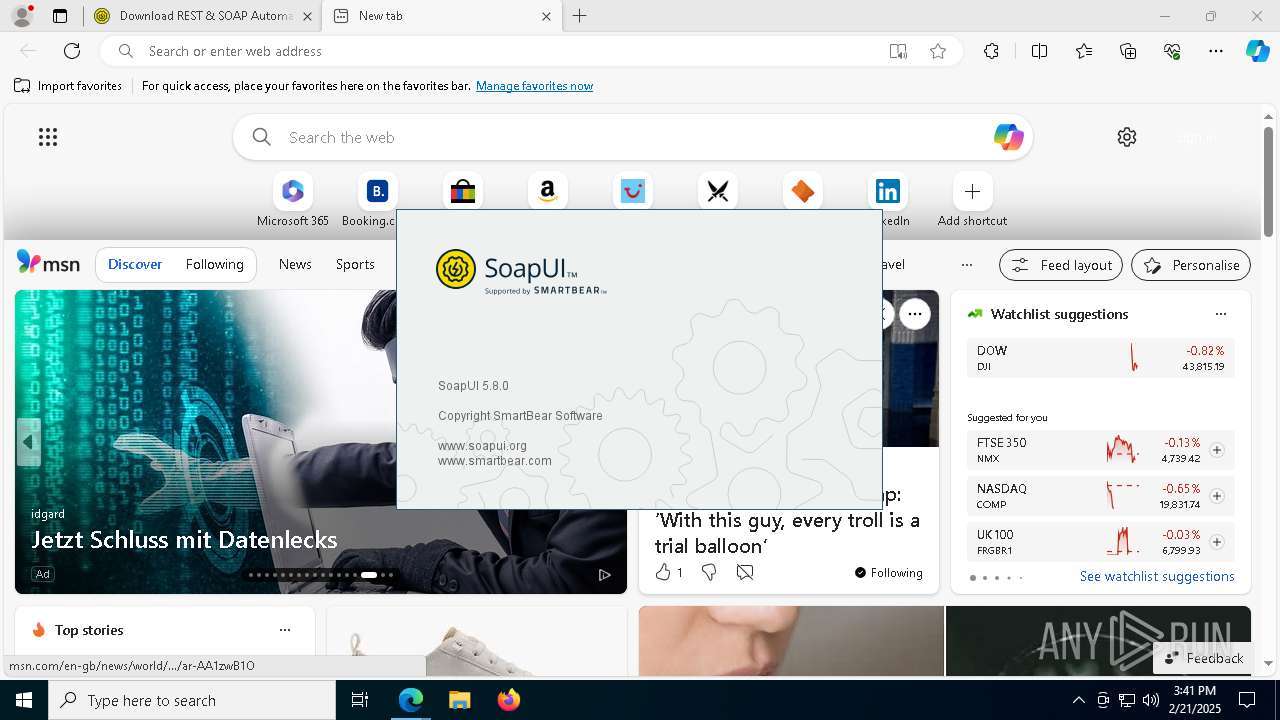This screenshot has width=1280, height=720.
Task: Open the apps grid launcher
Action: (x=48, y=137)
